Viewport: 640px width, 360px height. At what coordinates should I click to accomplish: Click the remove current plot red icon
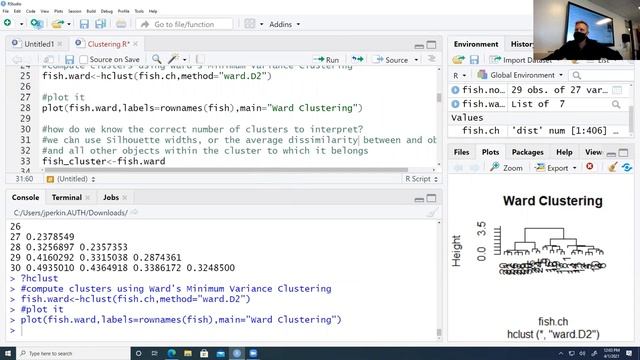[589, 167]
